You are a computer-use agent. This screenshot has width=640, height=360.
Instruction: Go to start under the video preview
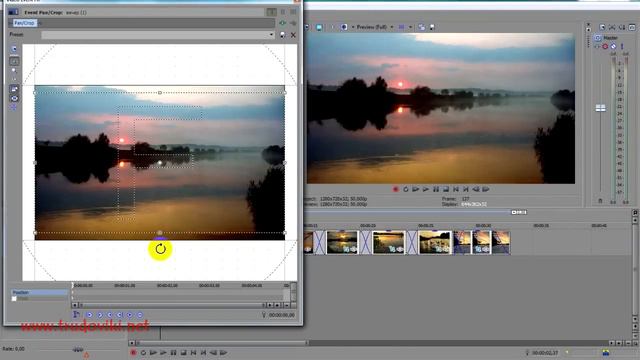tap(456, 189)
